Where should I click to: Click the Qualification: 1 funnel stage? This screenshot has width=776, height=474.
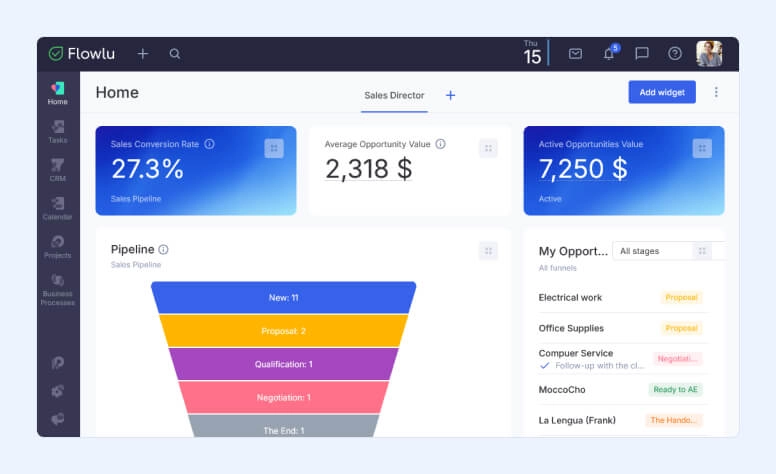(x=284, y=364)
